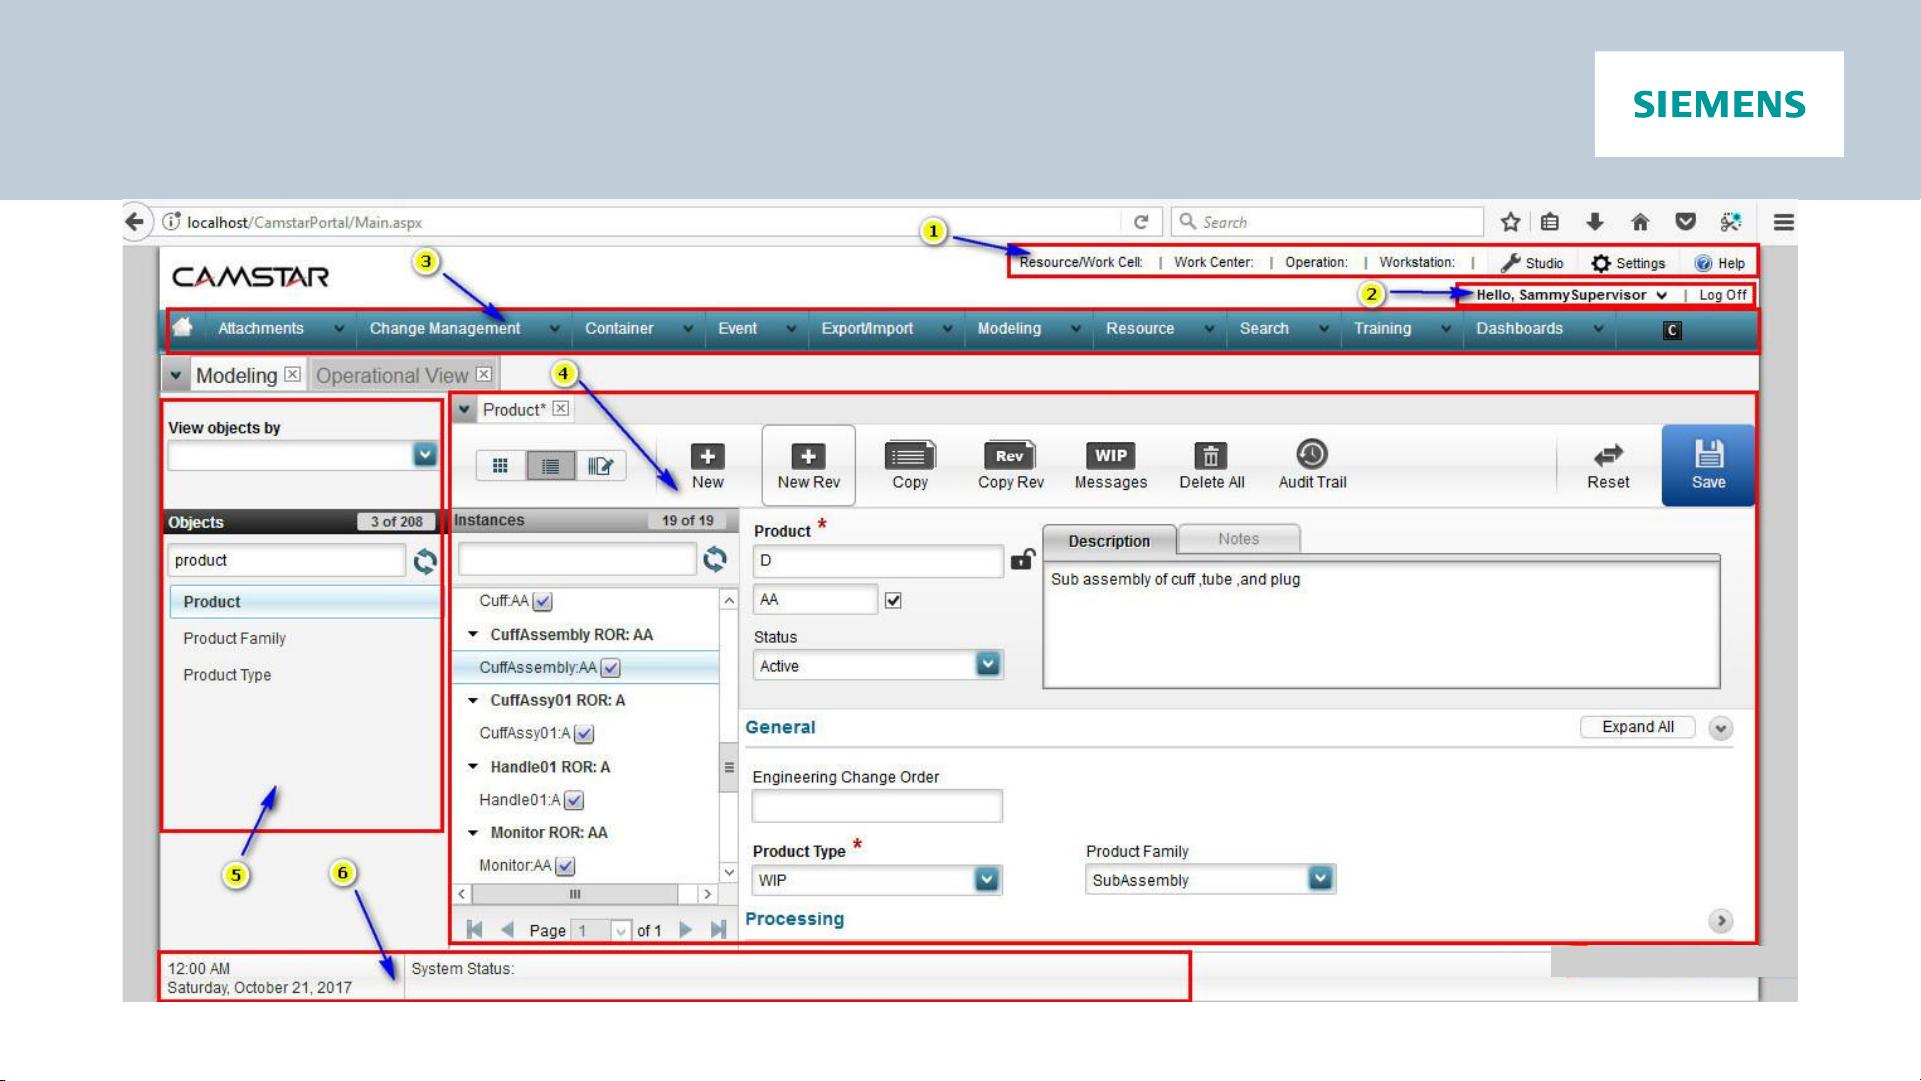
Task: Click the Save disk icon
Action: coord(1708,455)
